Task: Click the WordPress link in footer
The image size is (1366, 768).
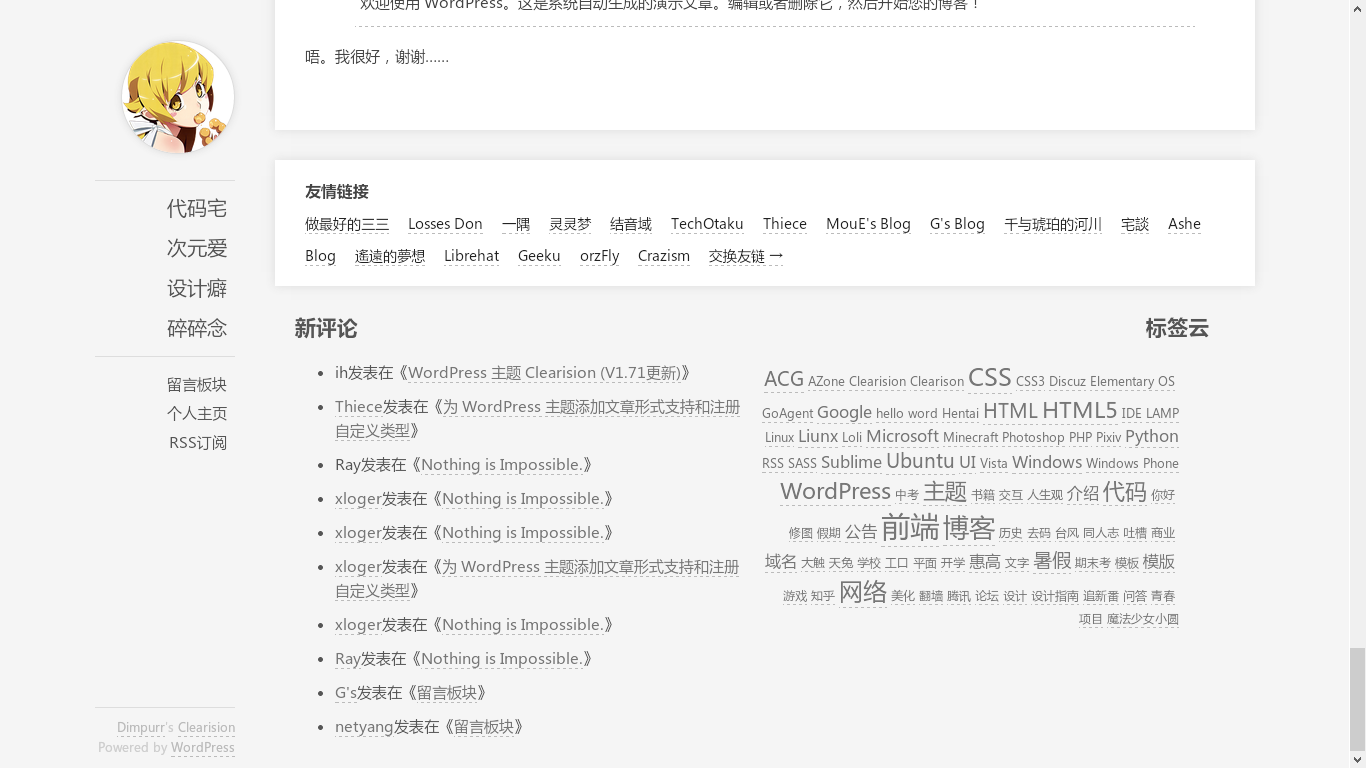Action: click(x=202, y=747)
